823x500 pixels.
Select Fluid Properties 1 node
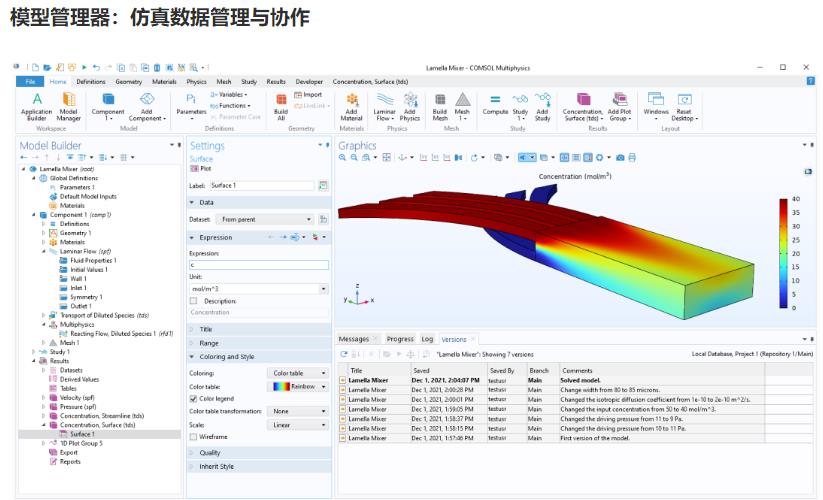(x=88, y=260)
